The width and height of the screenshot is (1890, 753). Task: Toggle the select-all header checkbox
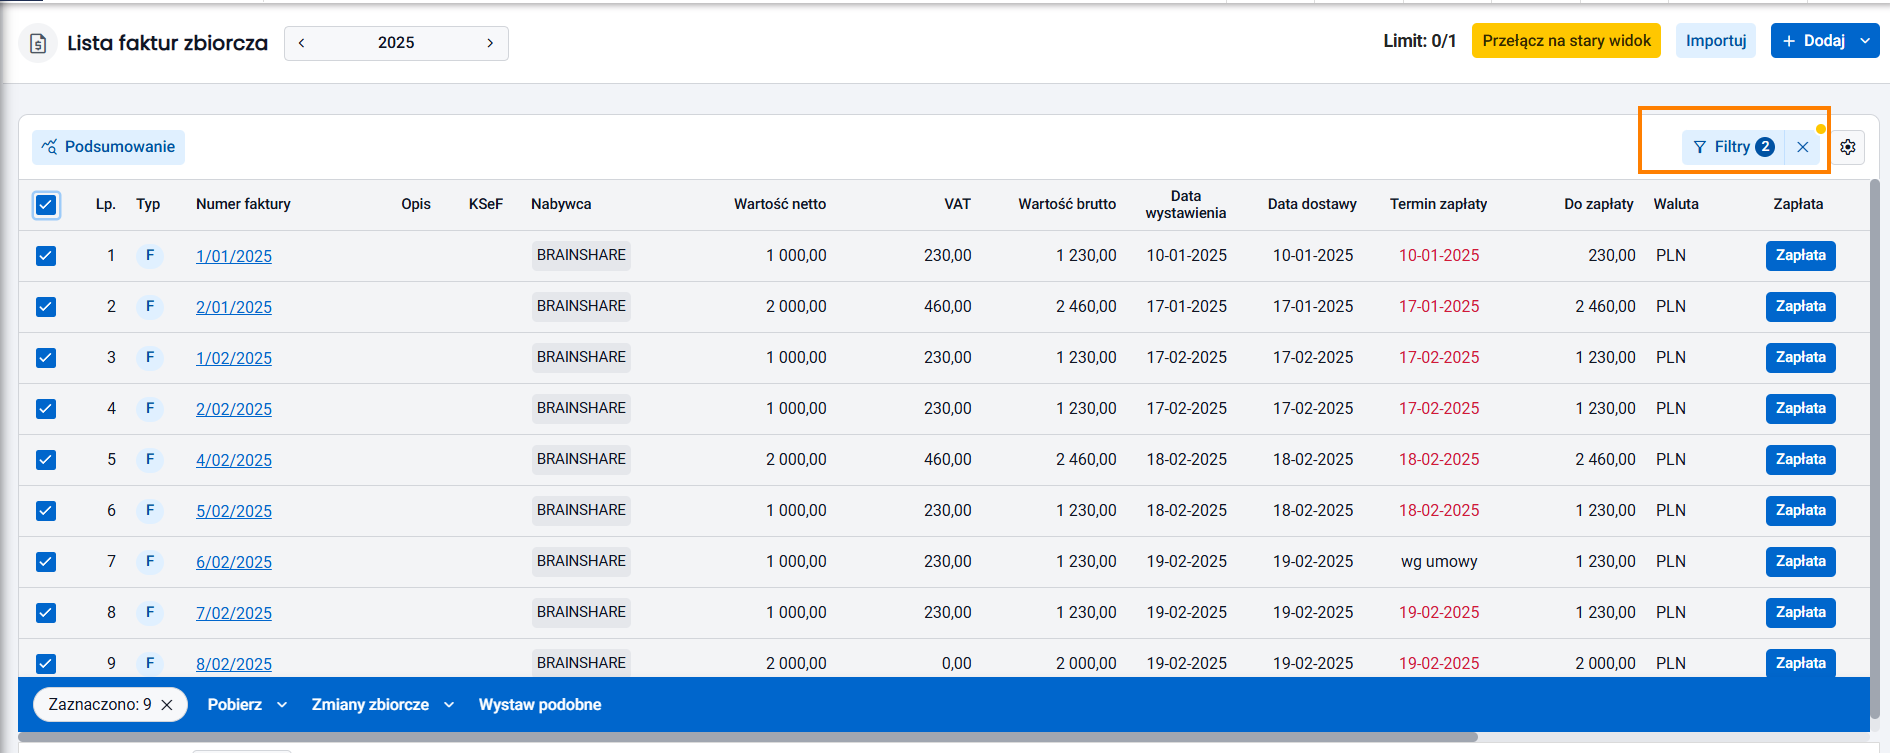pyautogui.click(x=46, y=205)
